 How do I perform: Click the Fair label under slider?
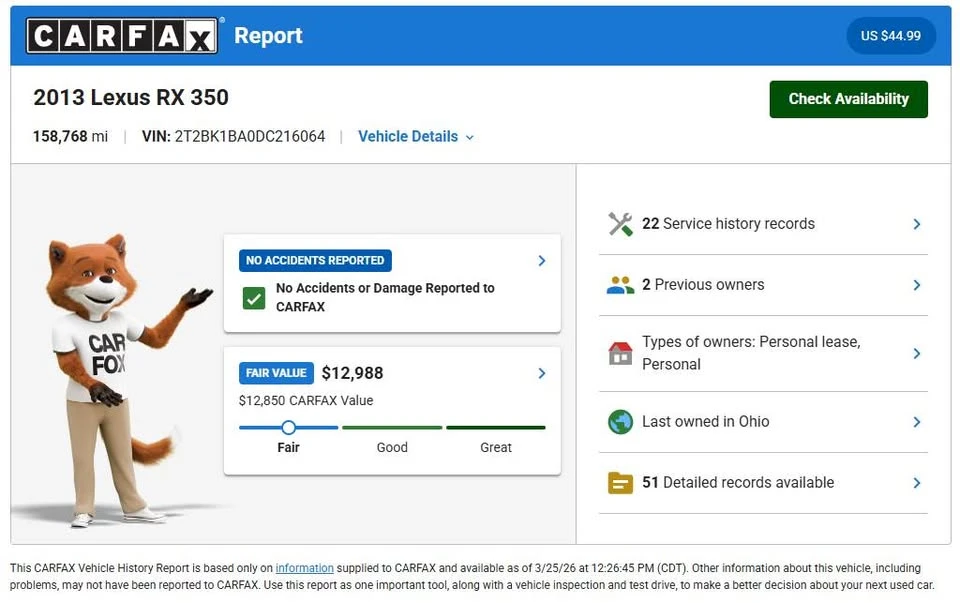click(x=288, y=448)
